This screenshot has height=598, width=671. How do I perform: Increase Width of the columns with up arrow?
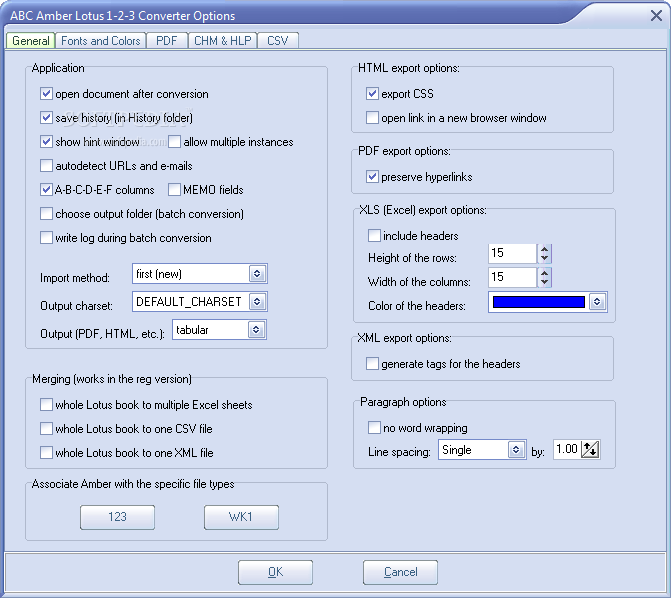click(x=544, y=273)
